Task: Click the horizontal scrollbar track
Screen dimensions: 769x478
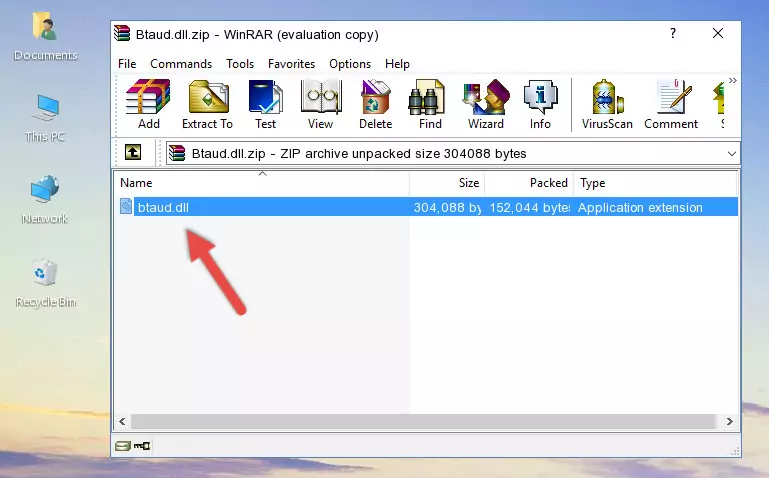Action: point(423,421)
